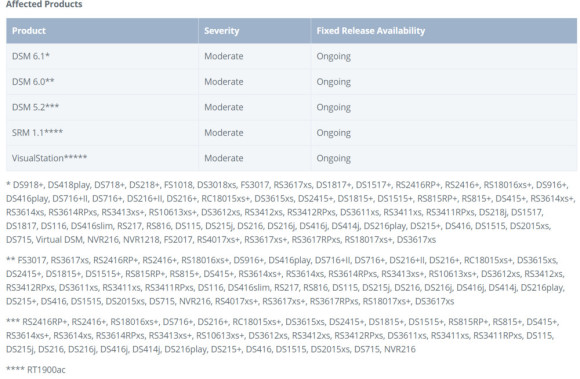Viewport: 580px width, 379px height.
Task: Click Ongoing status for DSM 5.2
Action: [x=333, y=108]
